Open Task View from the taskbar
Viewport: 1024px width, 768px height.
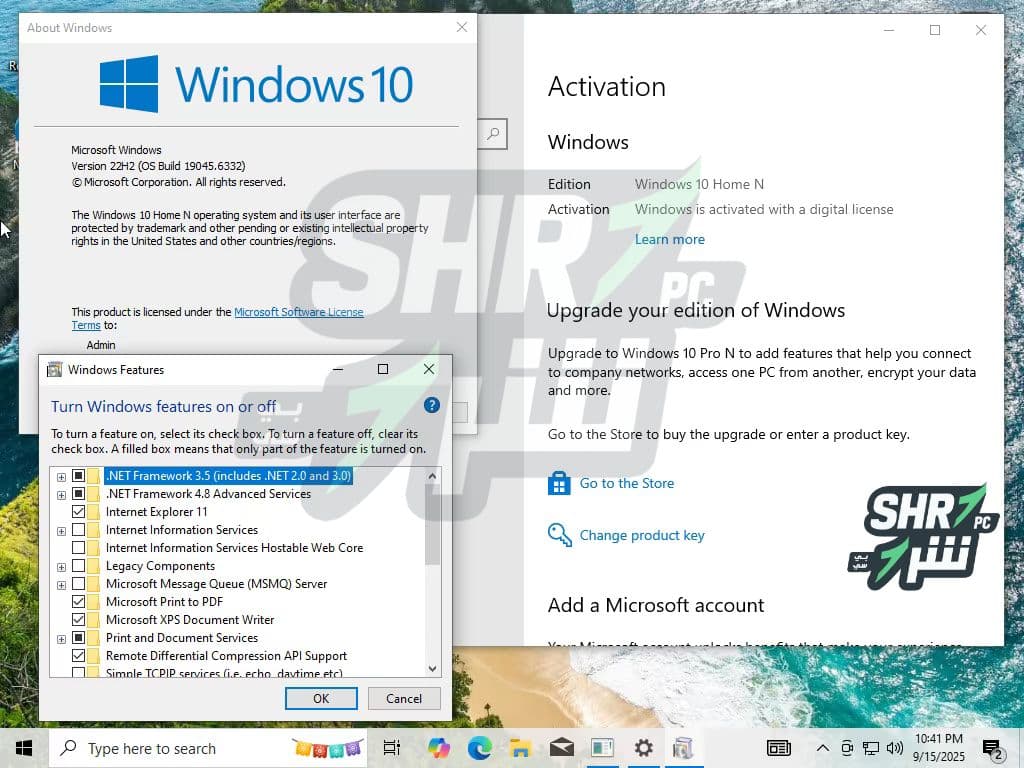click(x=392, y=748)
